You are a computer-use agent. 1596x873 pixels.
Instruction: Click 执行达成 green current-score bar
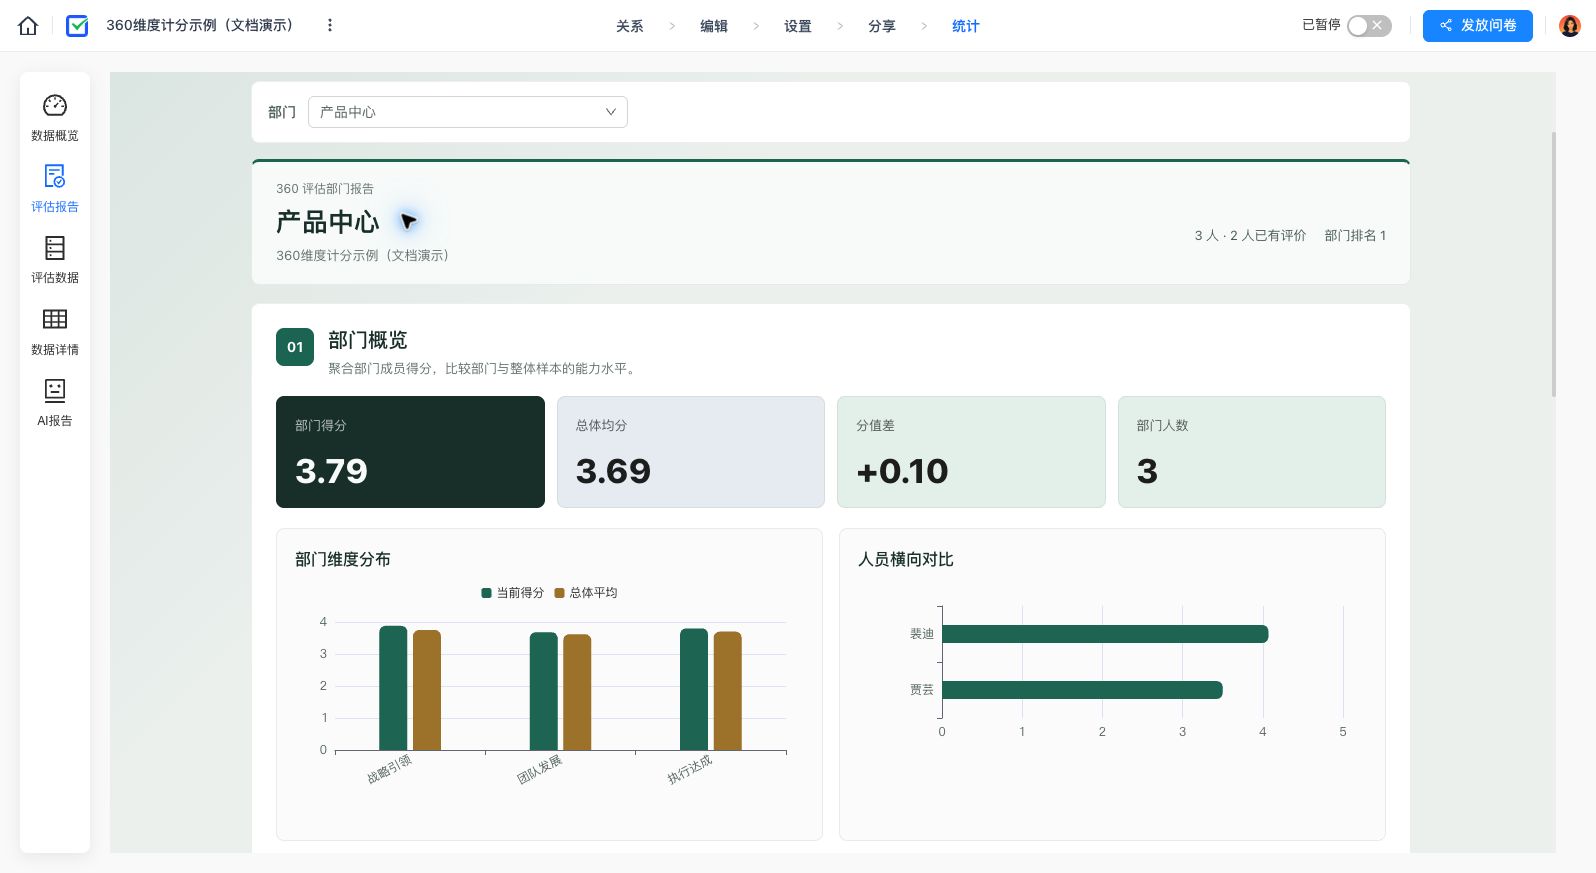click(x=694, y=689)
